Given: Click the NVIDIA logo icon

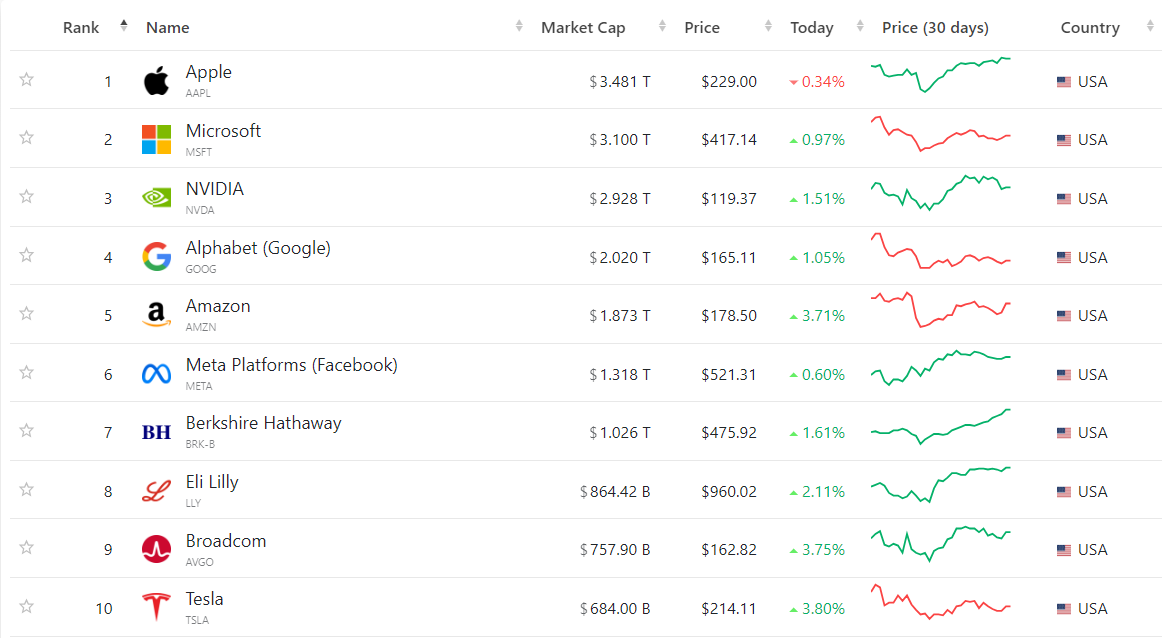Looking at the screenshot, I should click(x=156, y=198).
